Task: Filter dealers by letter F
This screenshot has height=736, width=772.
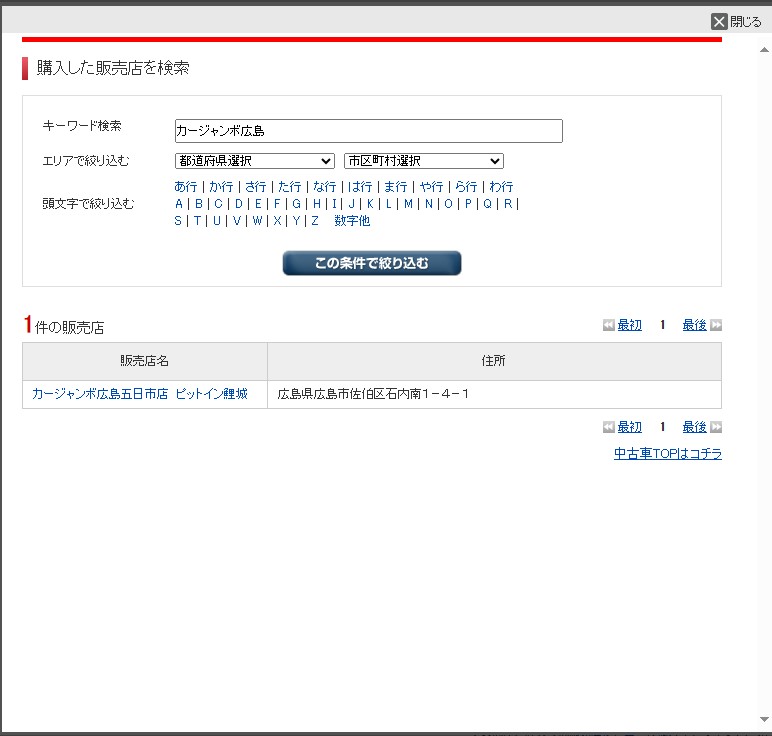Action: 277,204
